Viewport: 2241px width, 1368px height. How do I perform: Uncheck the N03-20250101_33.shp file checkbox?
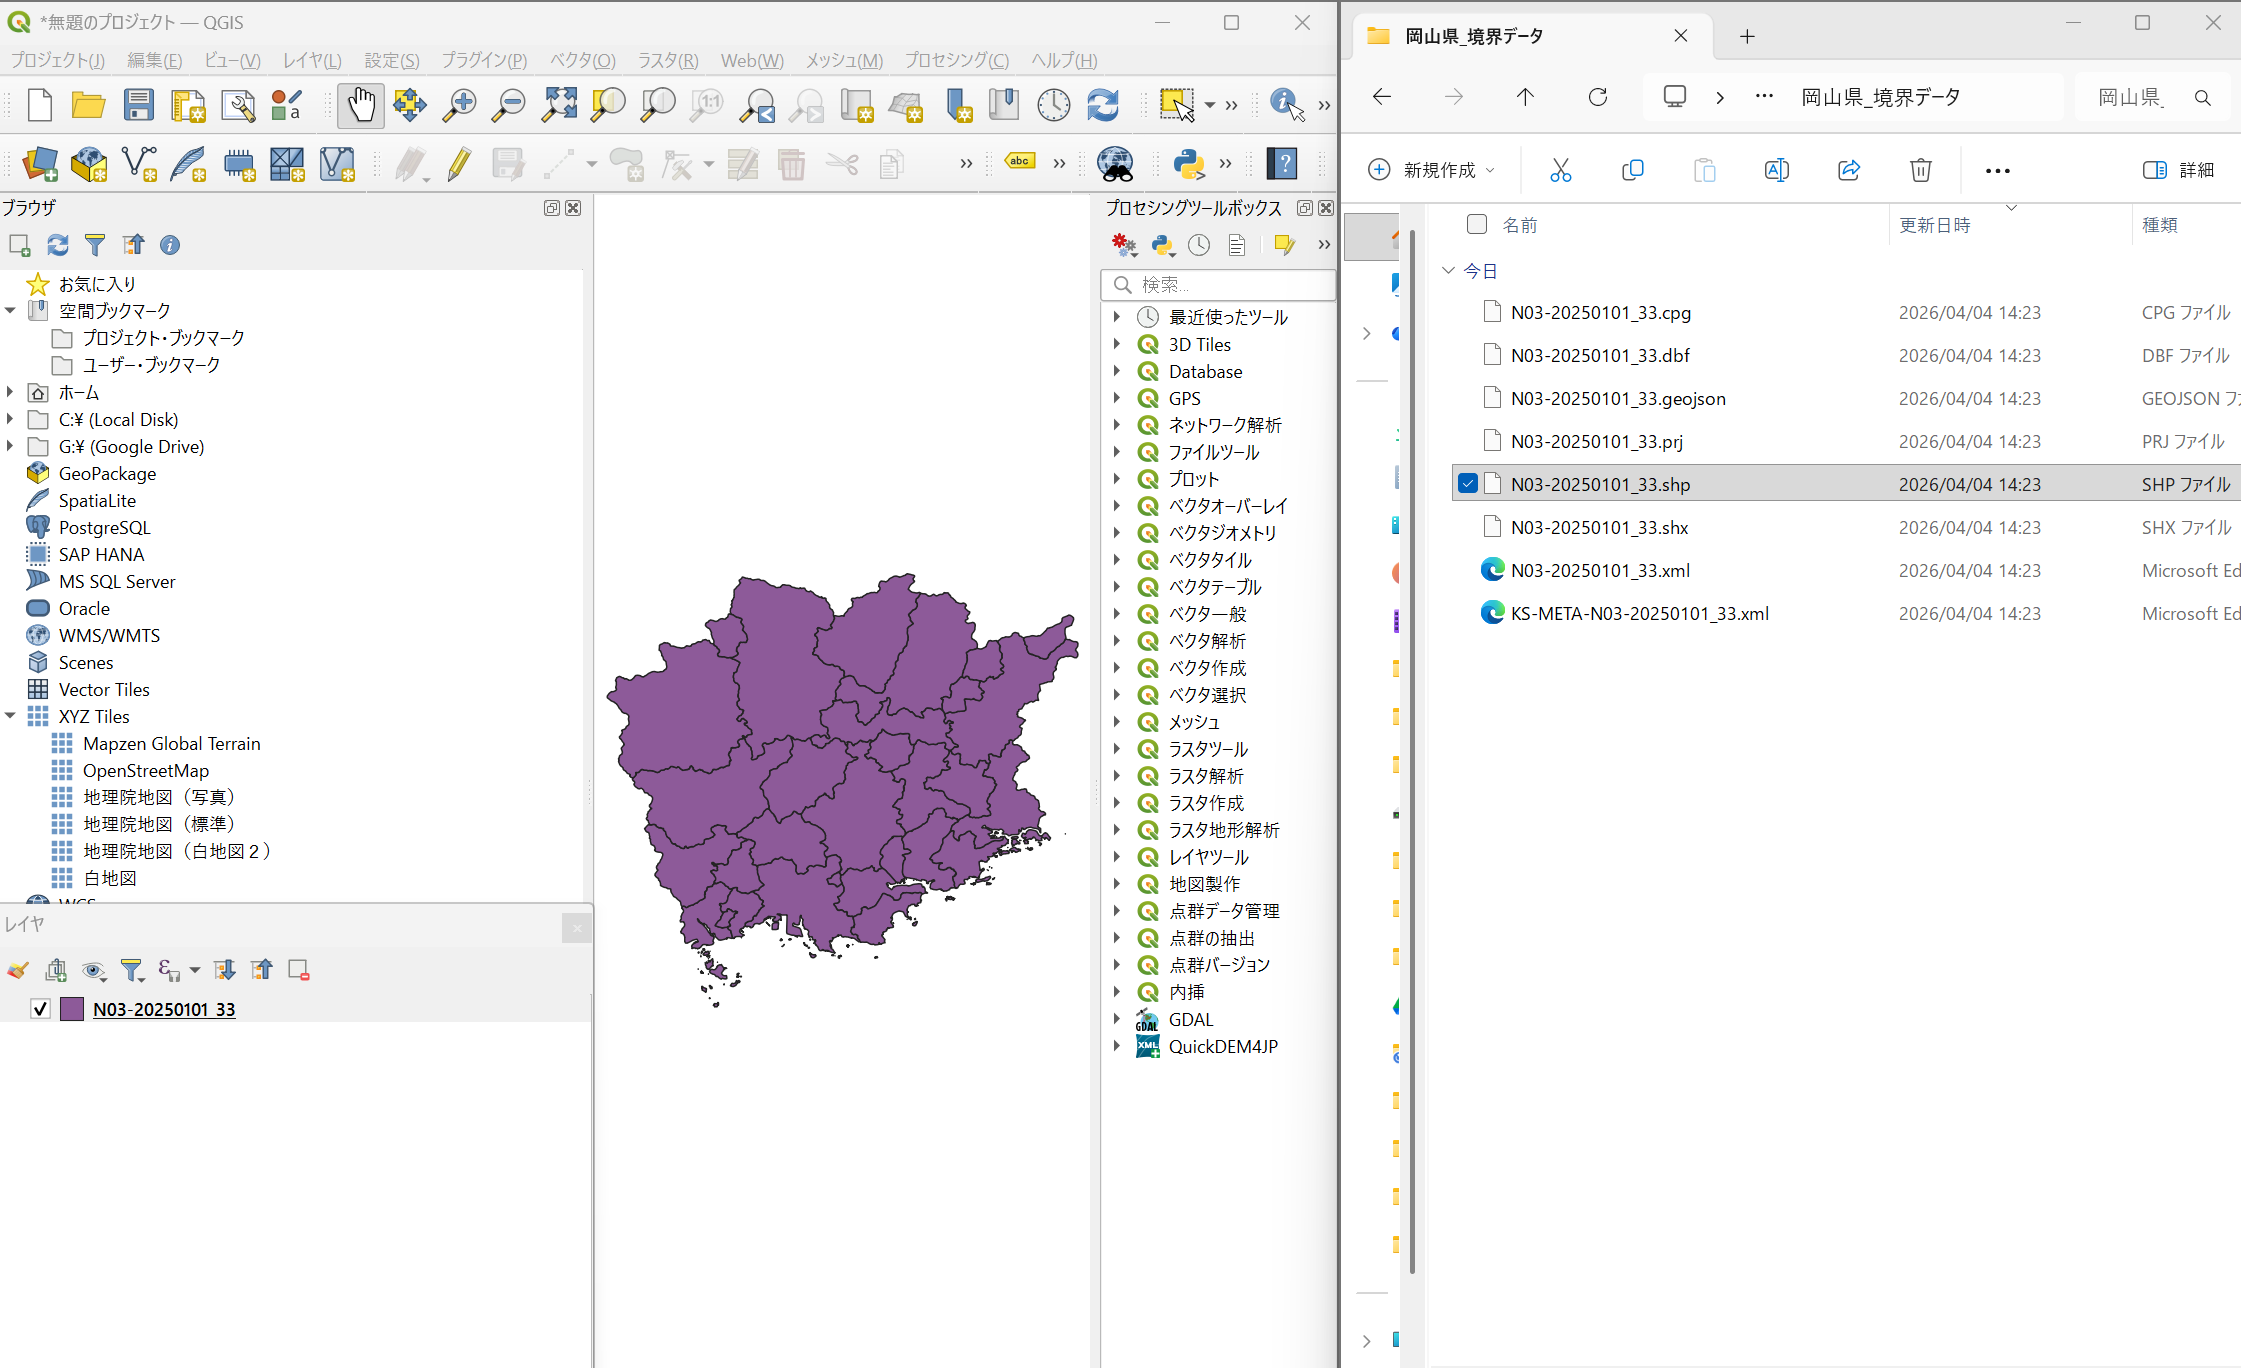pyautogui.click(x=1467, y=484)
